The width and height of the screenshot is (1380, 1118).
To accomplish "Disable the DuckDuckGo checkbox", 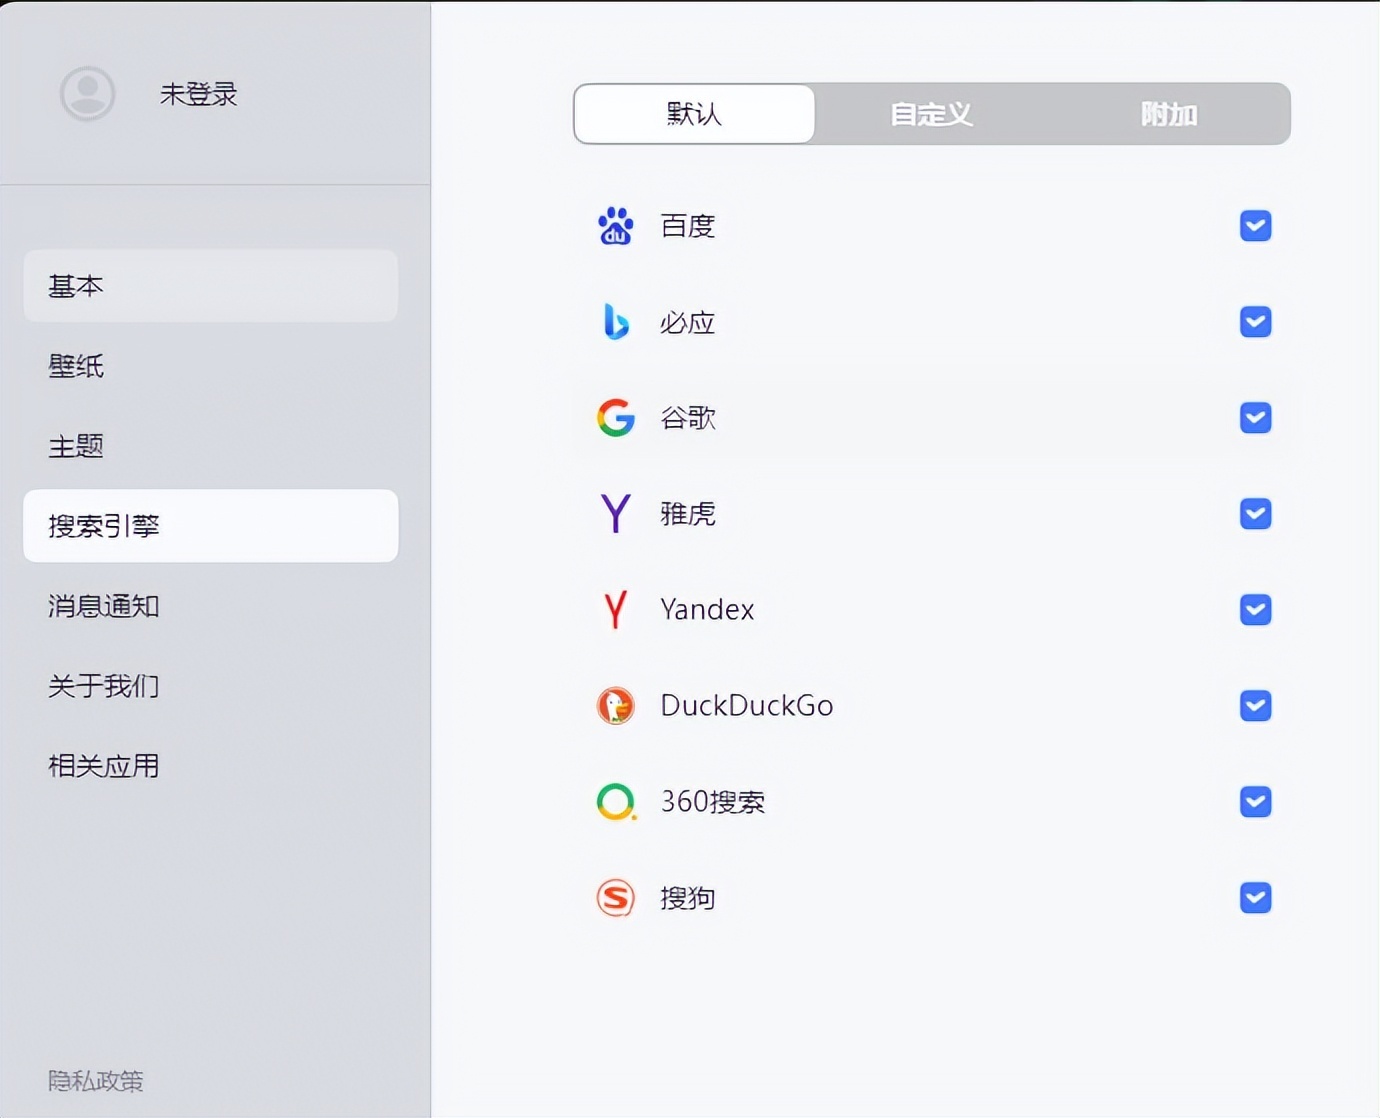I will (1255, 706).
